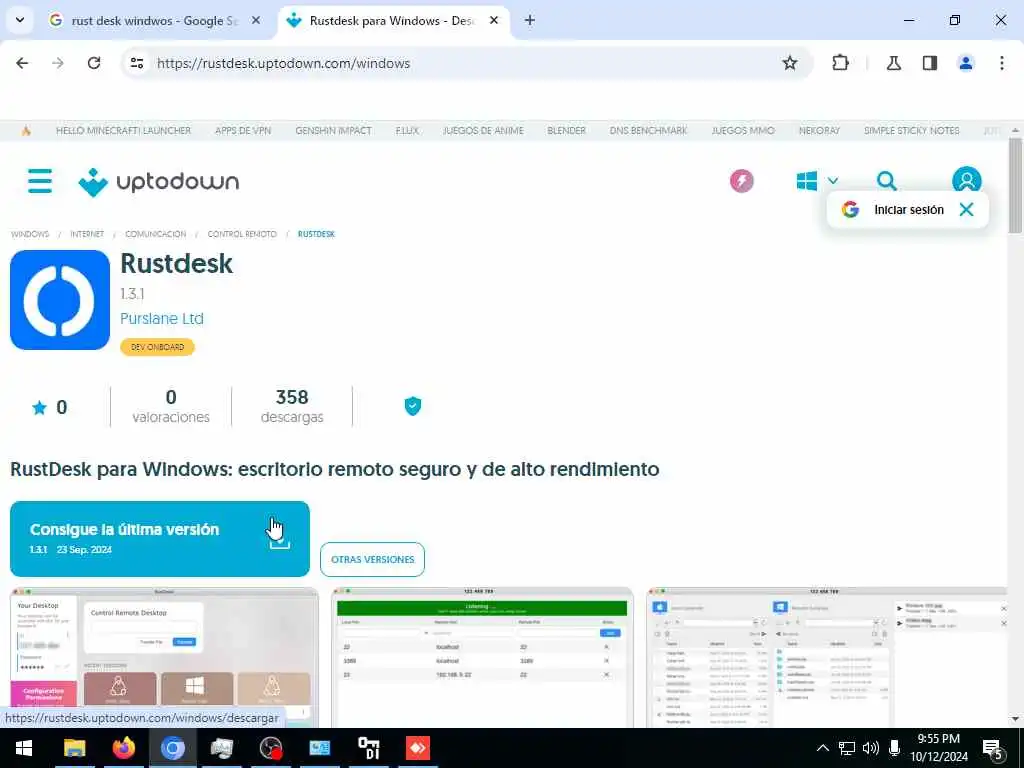
Task: Open the network tray icon
Action: [847, 748]
